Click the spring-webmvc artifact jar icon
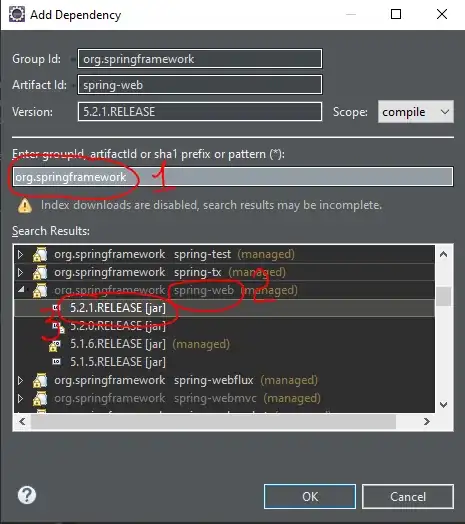The width and height of the screenshot is (465, 524). point(40,398)
